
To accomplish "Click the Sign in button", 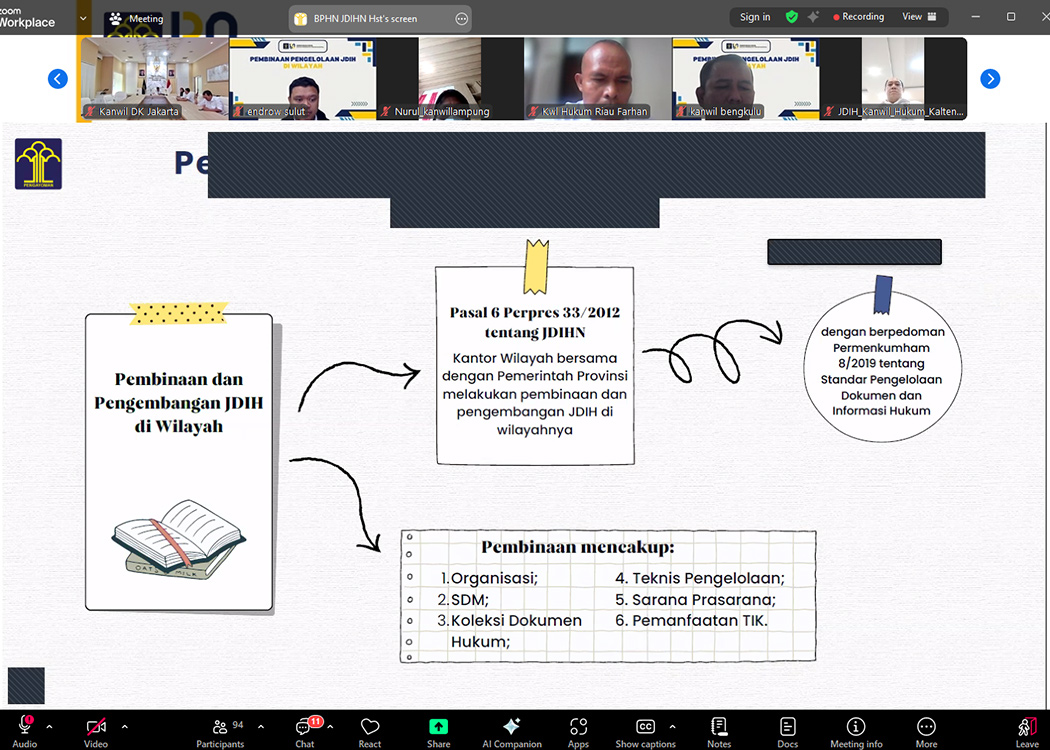I will [755, 17].
